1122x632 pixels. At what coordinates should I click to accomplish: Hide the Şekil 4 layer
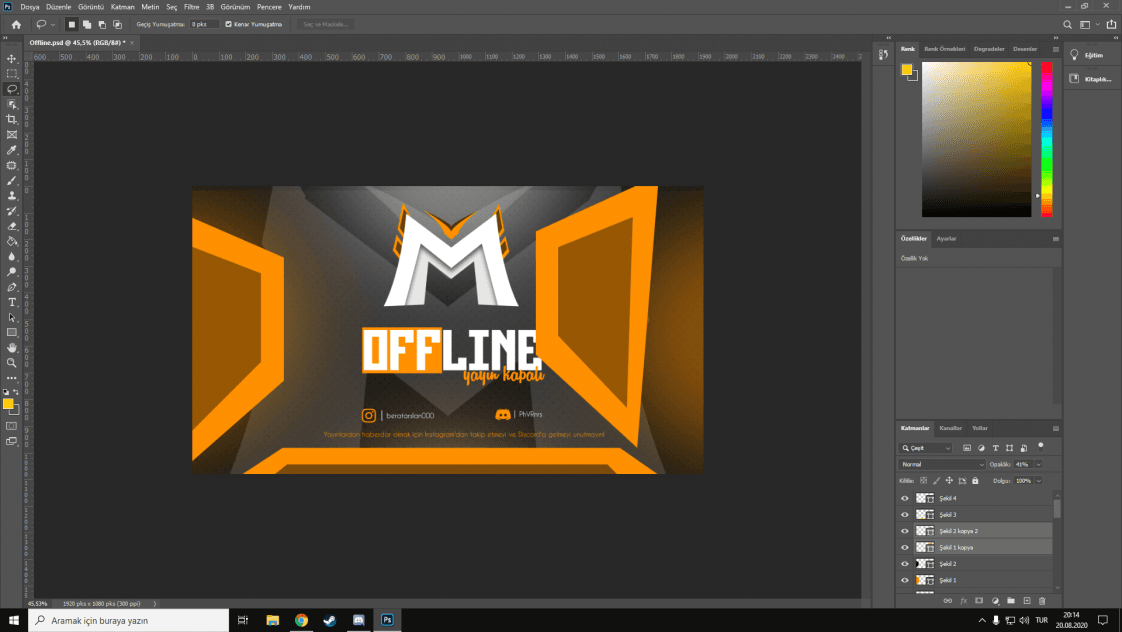click(904, 498)
